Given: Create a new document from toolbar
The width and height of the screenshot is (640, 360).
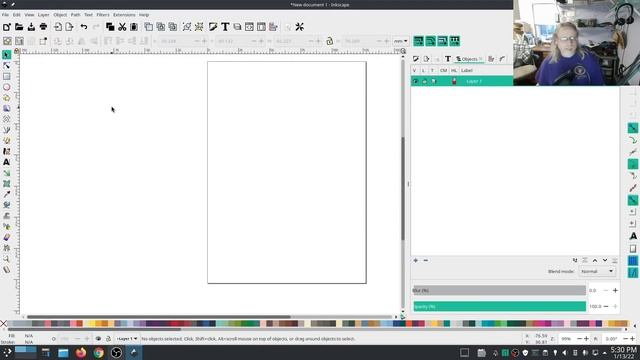Looking at the screenshot, I should 7,27.
